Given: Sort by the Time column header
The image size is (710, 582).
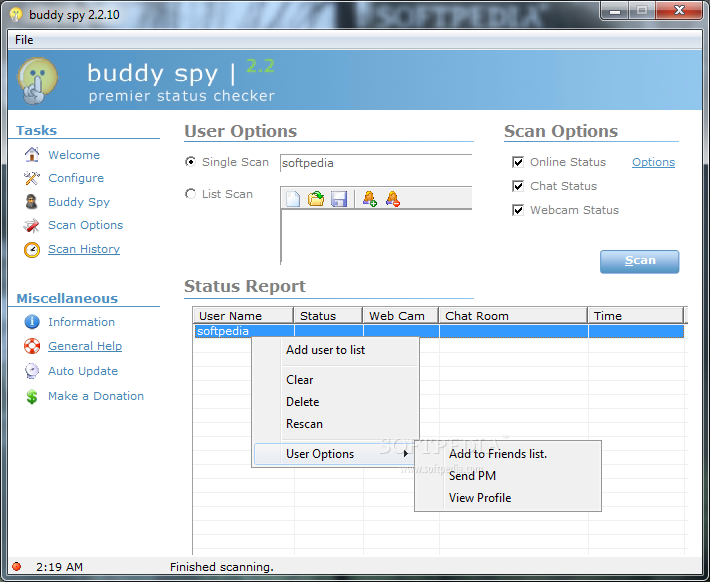Looking at the screenshot, I should tap(636, 316).
